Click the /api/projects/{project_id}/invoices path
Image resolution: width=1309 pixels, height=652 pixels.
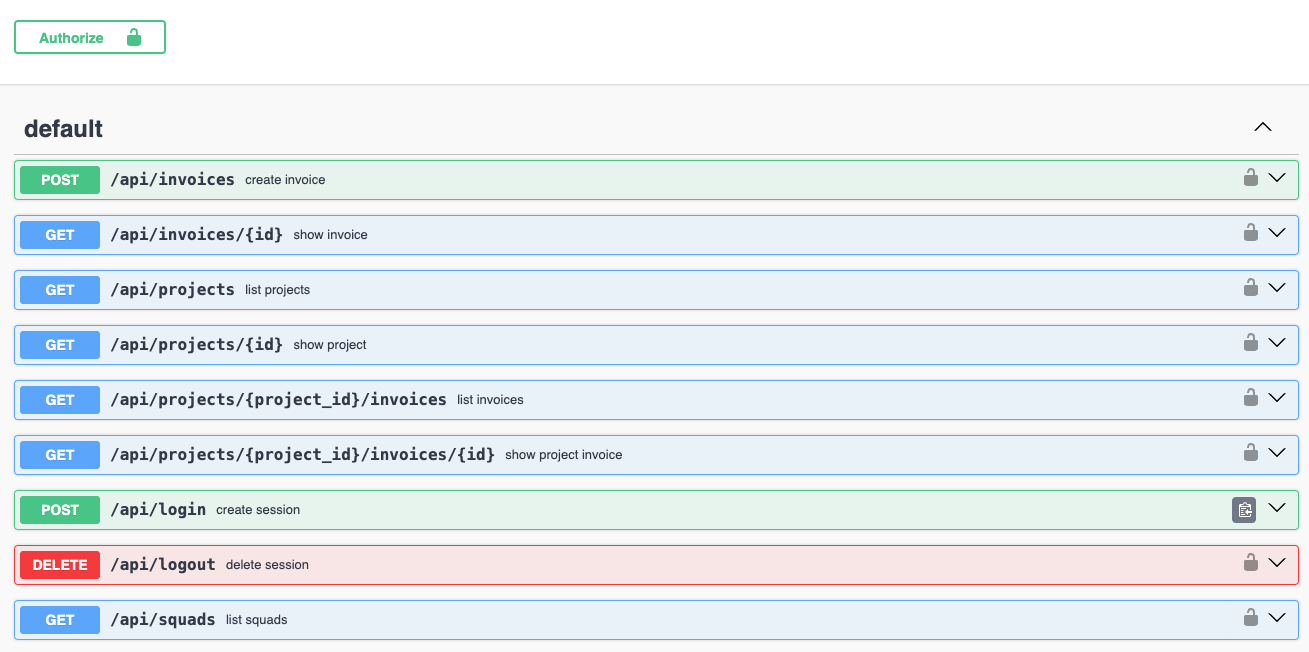pos(278,400)
